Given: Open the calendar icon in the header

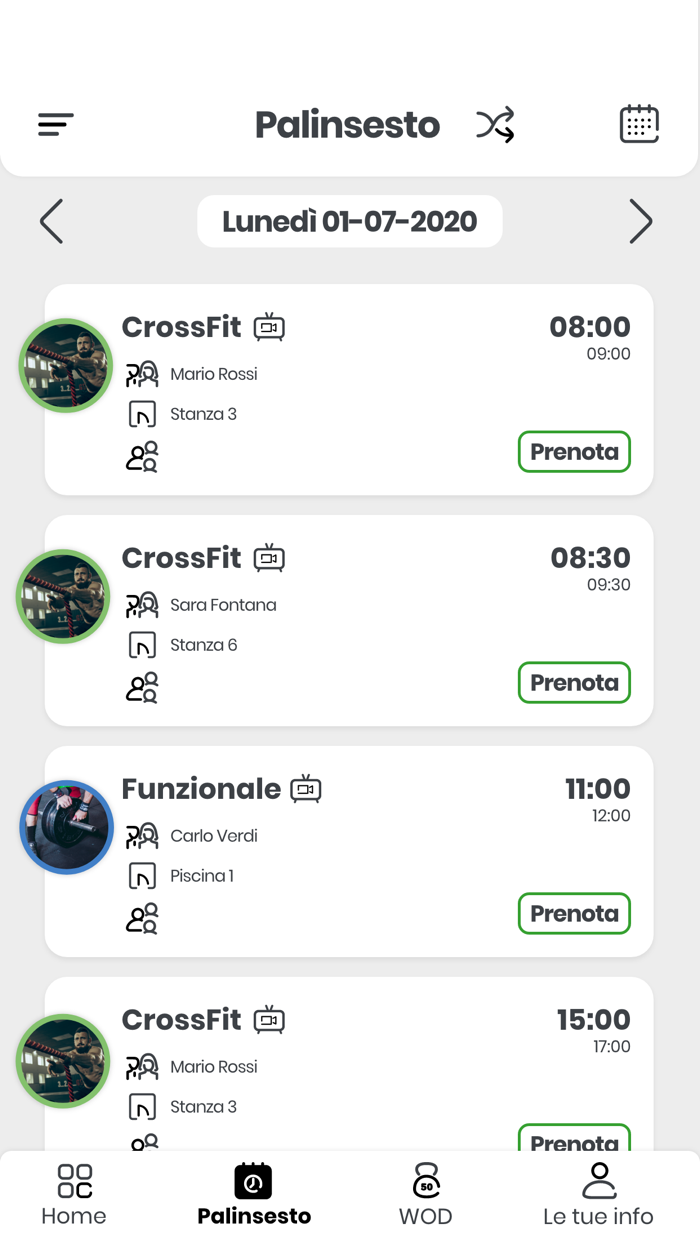Looking at the screenshot, I should click(640, 122).
